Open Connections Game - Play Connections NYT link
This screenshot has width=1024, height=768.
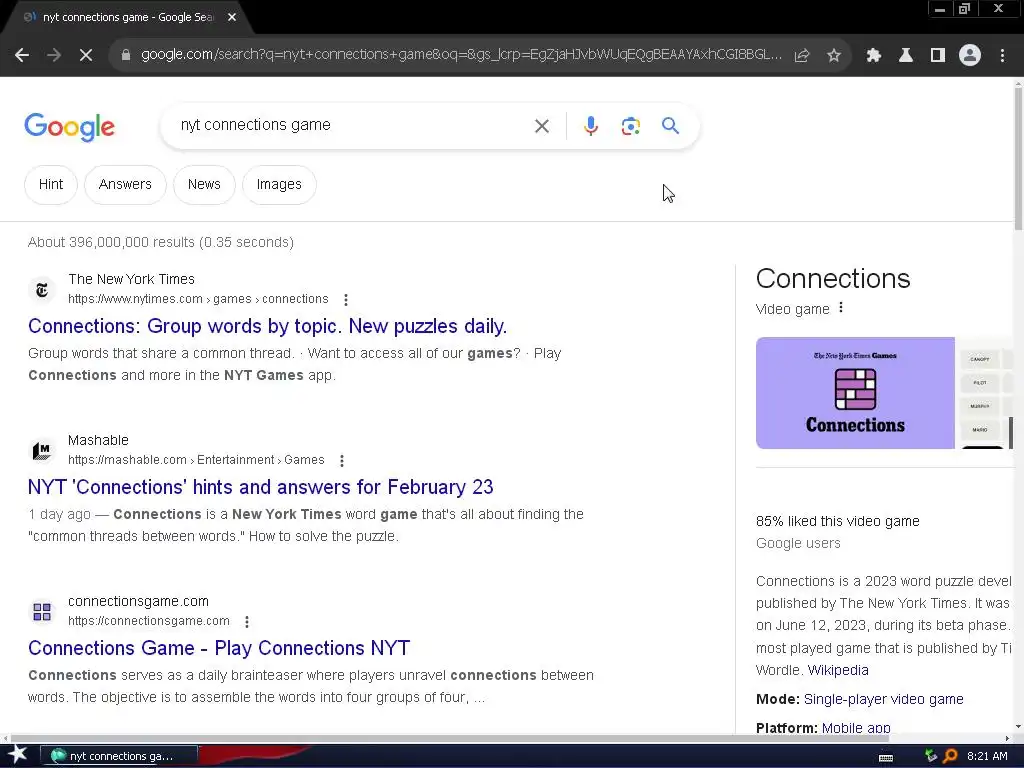[219, 648]
